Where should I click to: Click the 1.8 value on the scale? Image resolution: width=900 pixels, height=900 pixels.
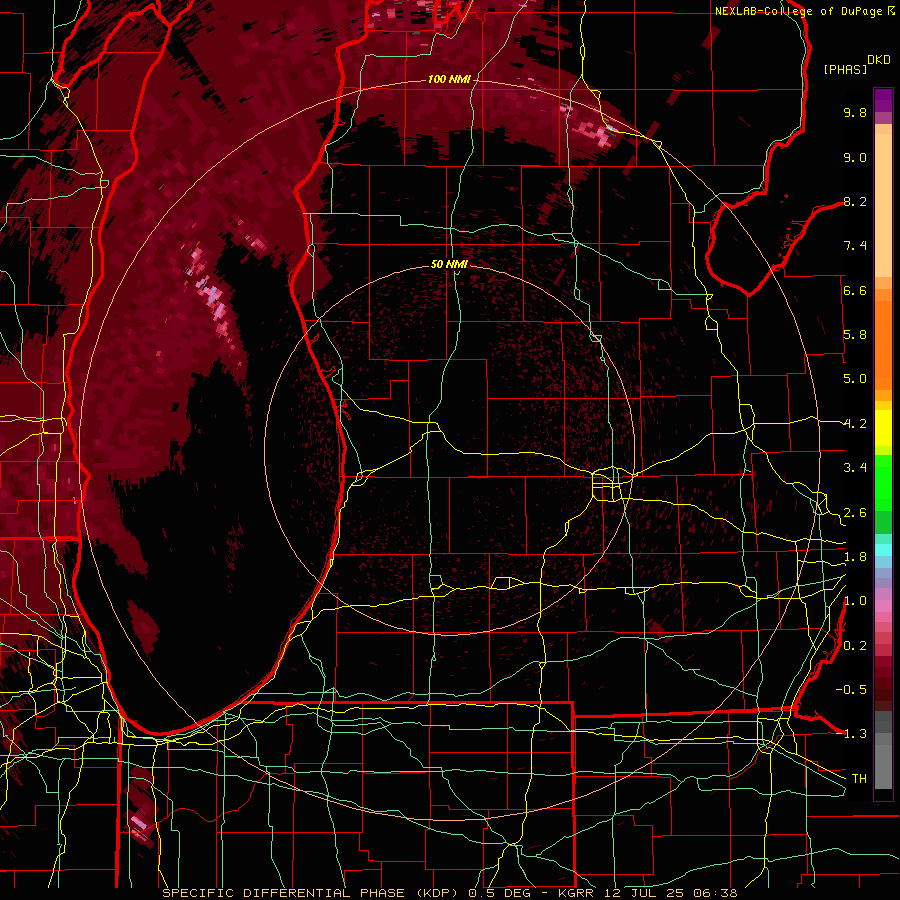[x=855, y=557]
